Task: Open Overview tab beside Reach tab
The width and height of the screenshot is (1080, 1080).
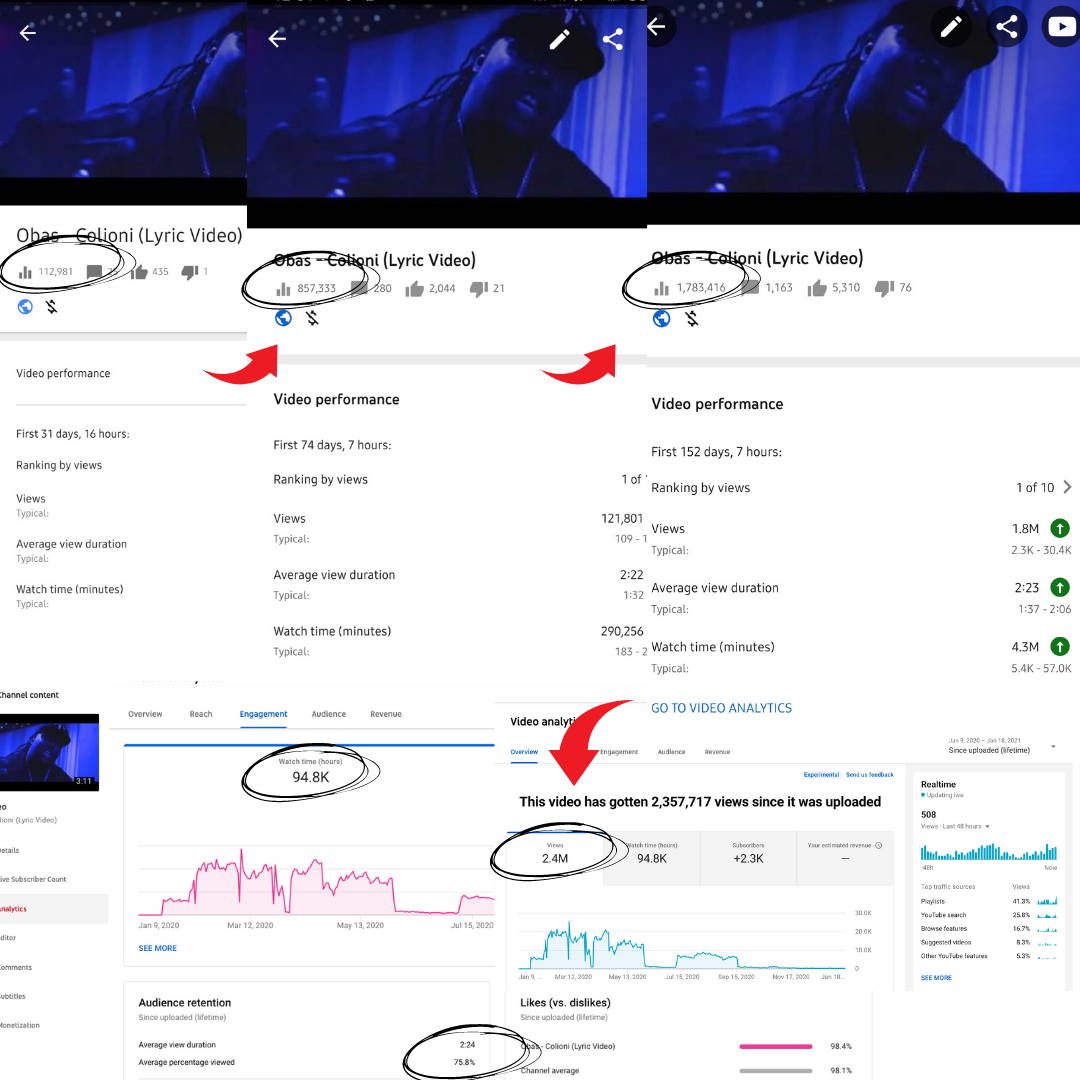Action: click(x=145, y=714)
